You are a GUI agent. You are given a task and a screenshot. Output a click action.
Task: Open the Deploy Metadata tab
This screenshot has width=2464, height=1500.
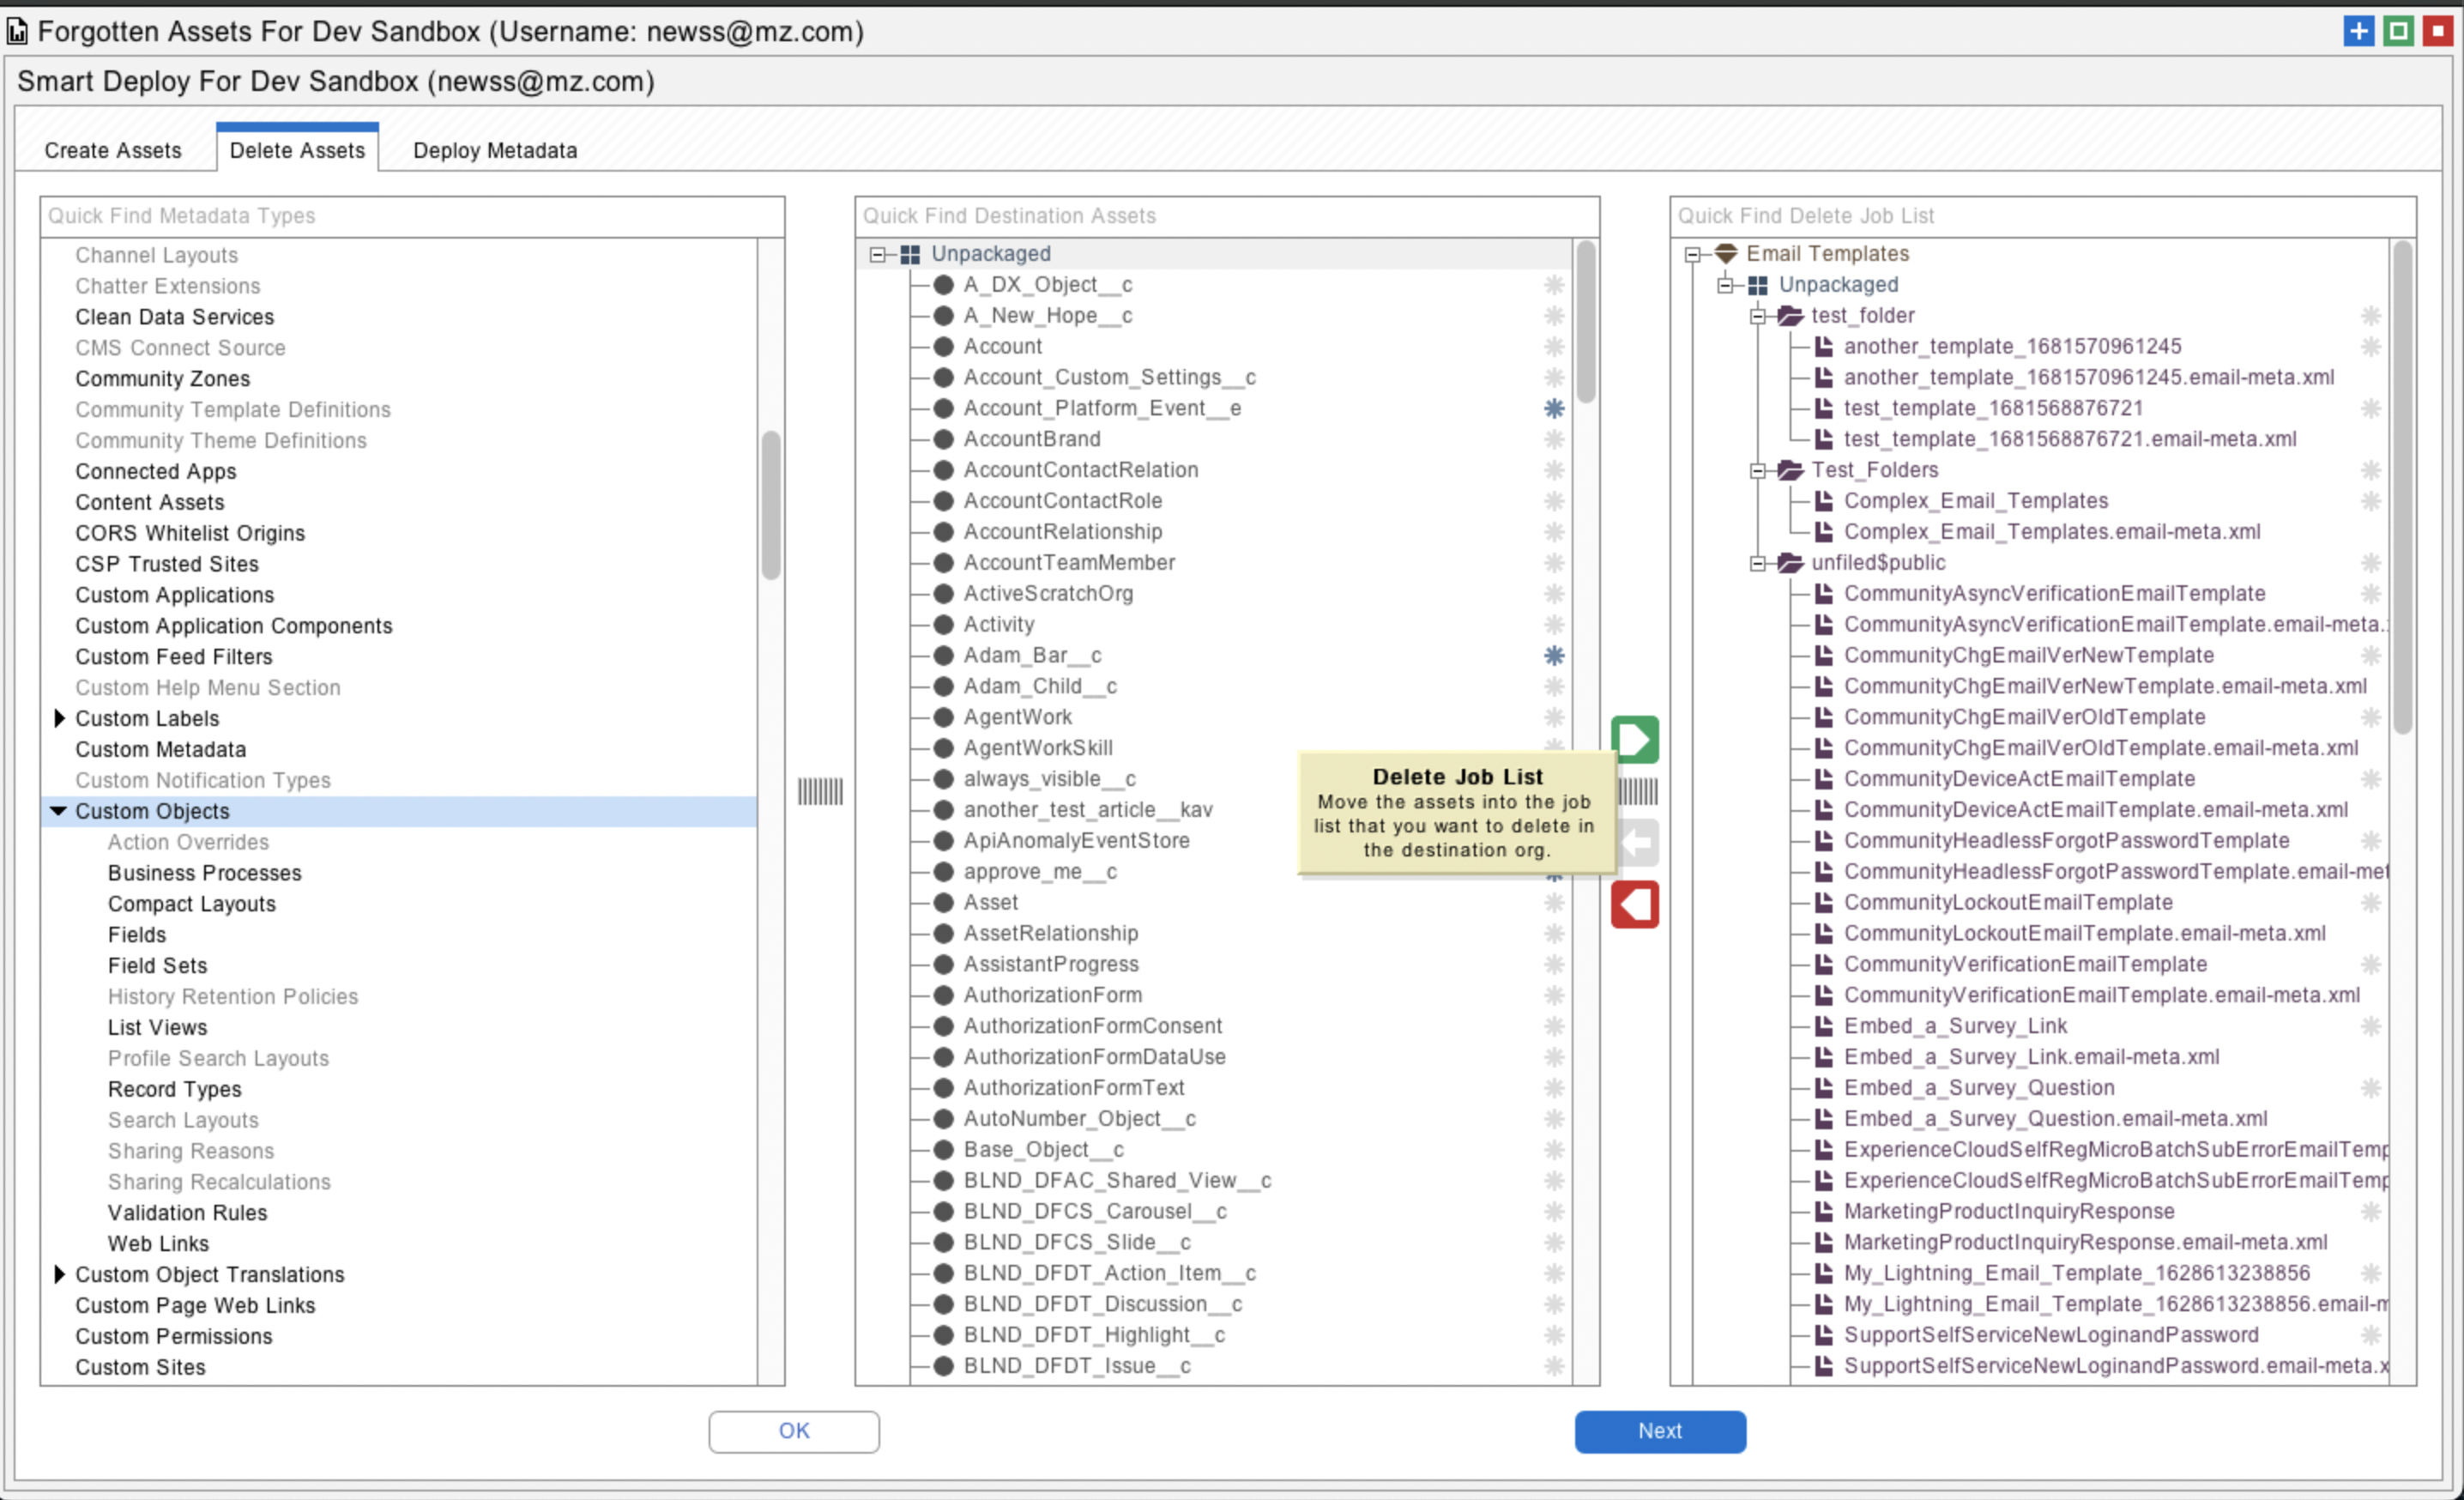495,150
